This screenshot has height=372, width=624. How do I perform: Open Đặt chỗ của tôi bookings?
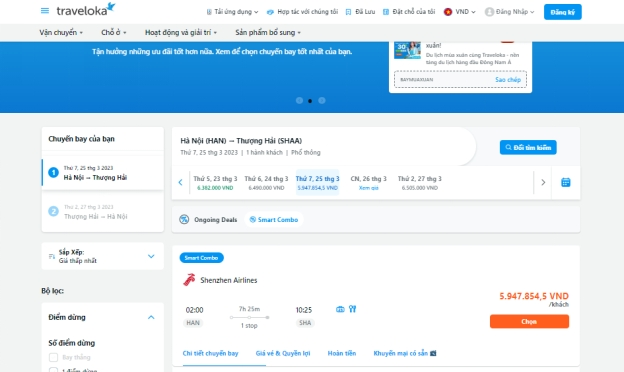coord(413,12)
